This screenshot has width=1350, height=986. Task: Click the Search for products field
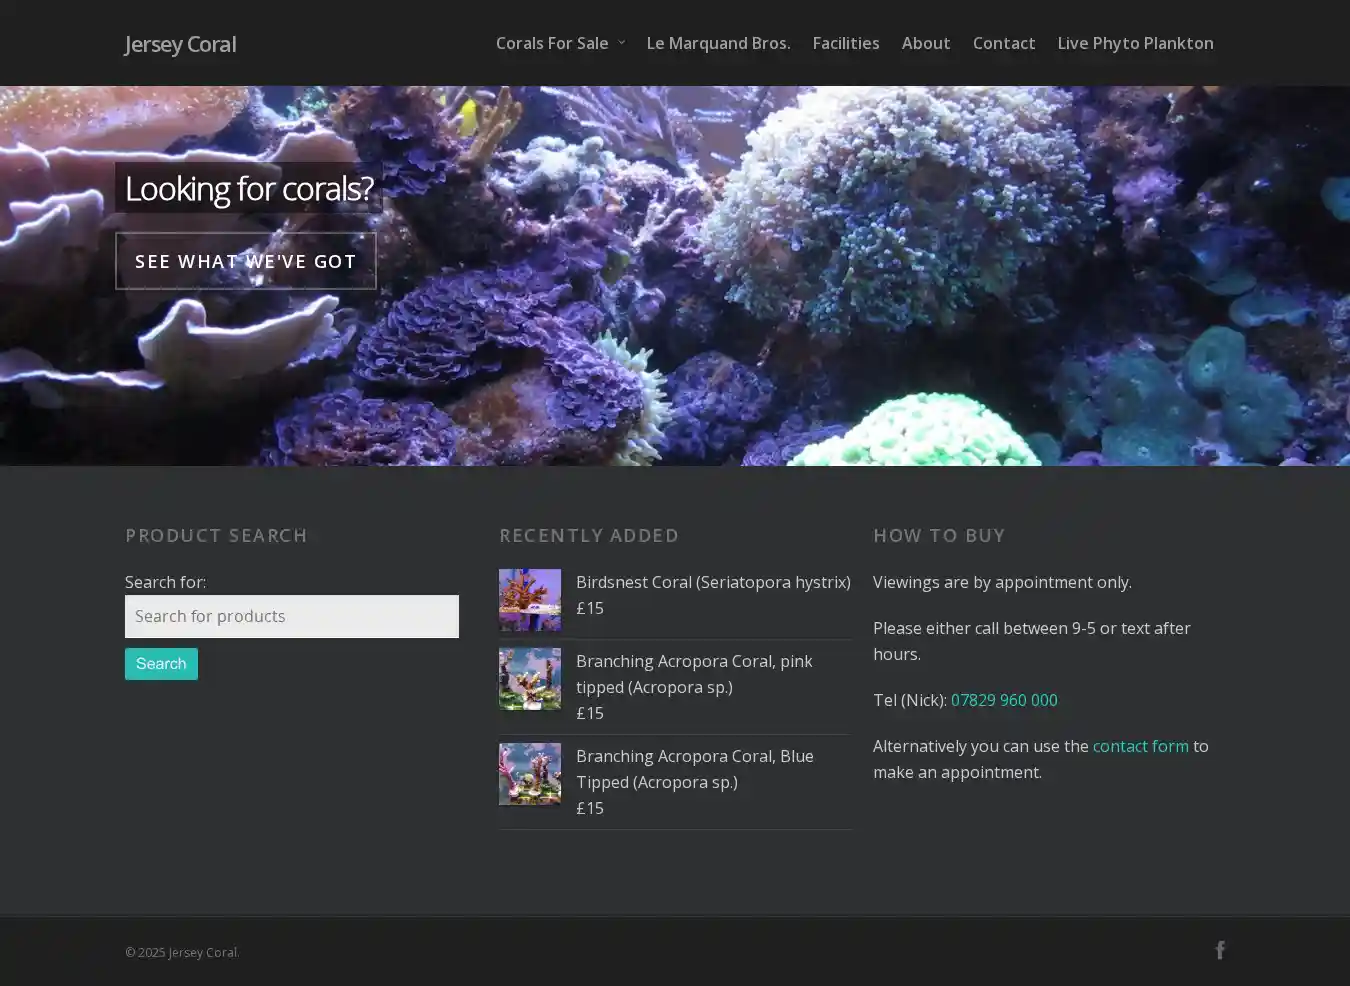point(291,616)
